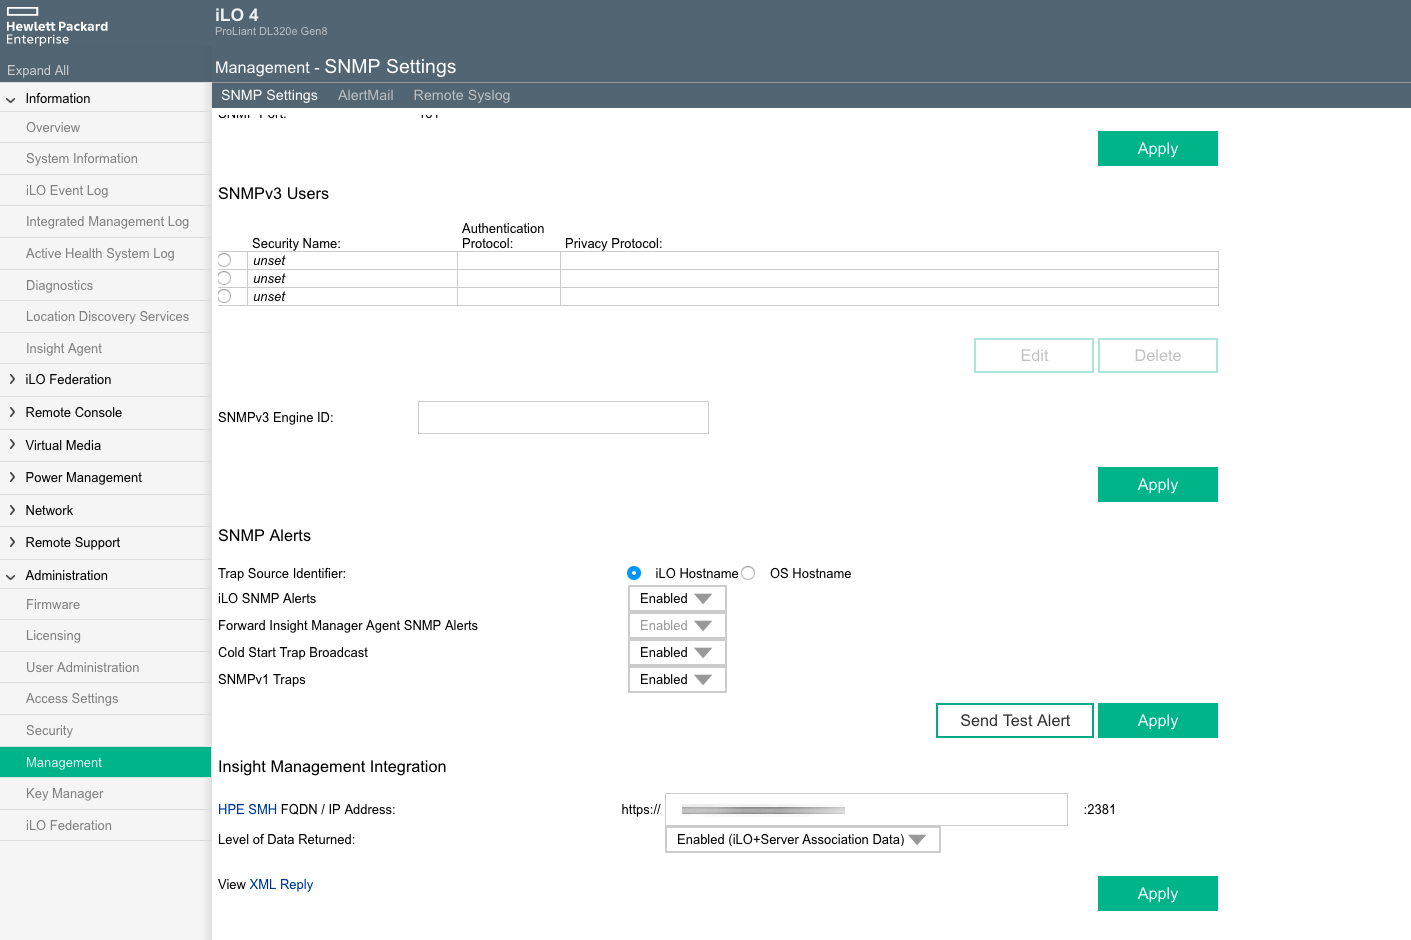Click Apply next to Send Test Alert

[x=1158, y=720]
